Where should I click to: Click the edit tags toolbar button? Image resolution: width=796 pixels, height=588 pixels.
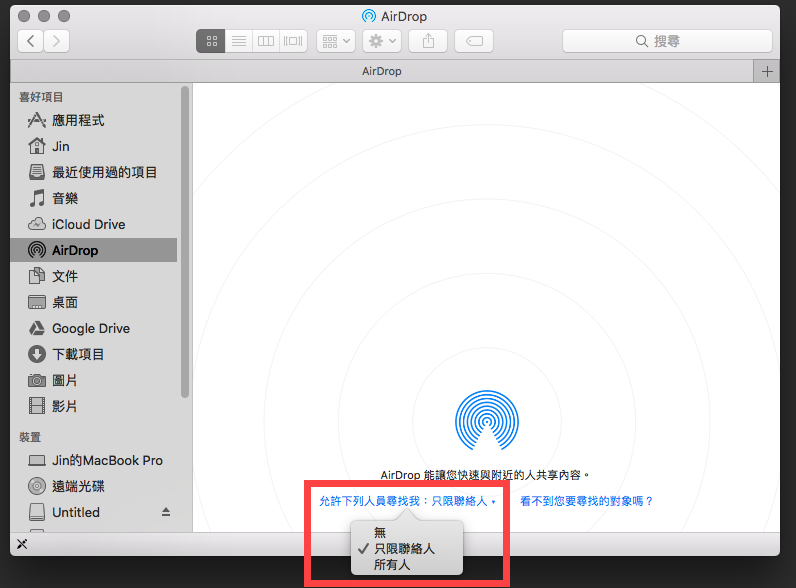(474, 41)
